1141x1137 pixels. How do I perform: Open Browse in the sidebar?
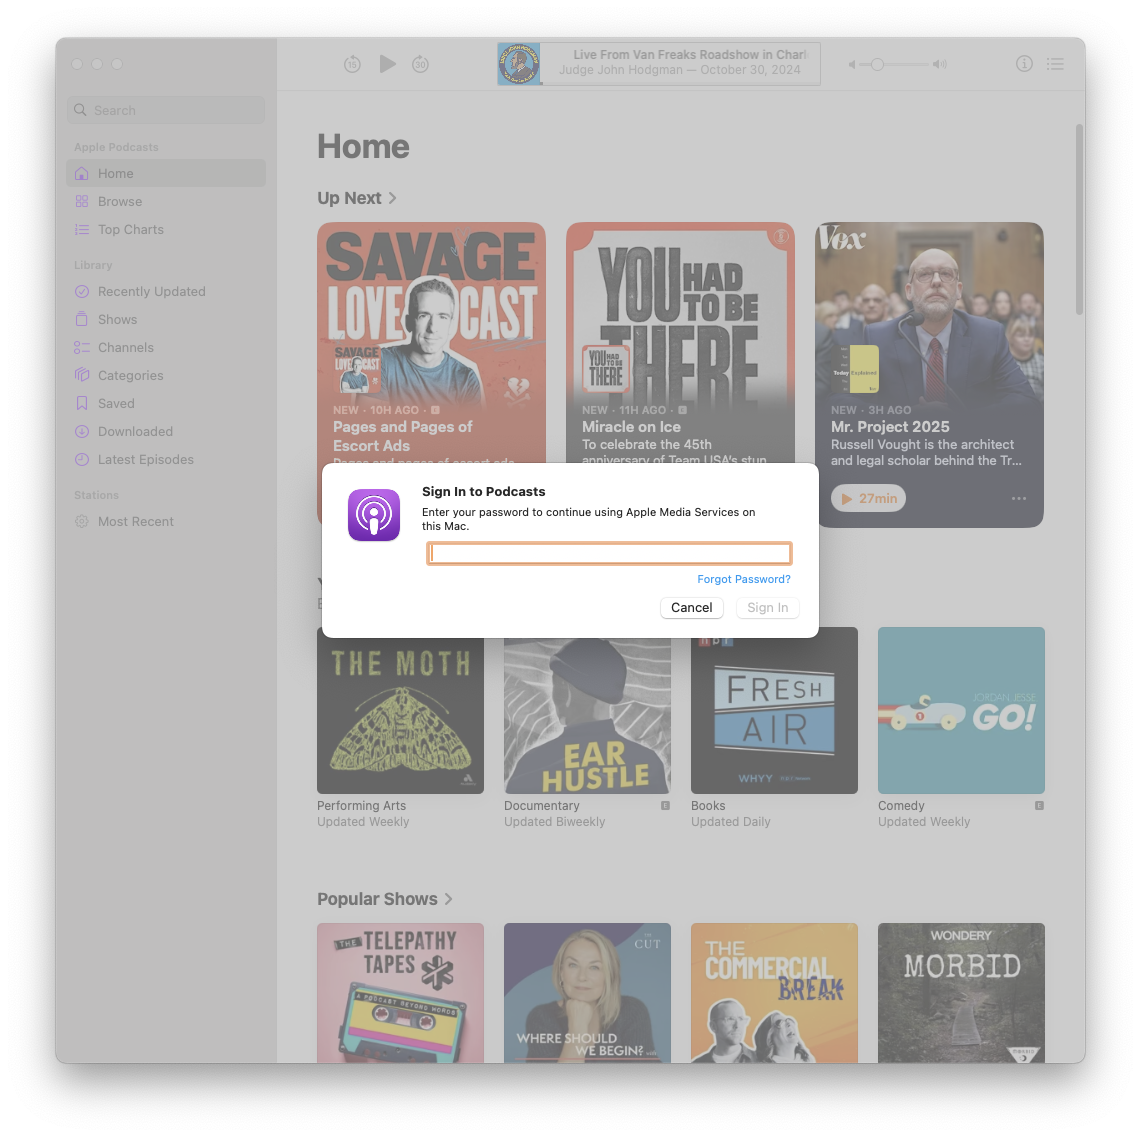click(x=166, y=202)
